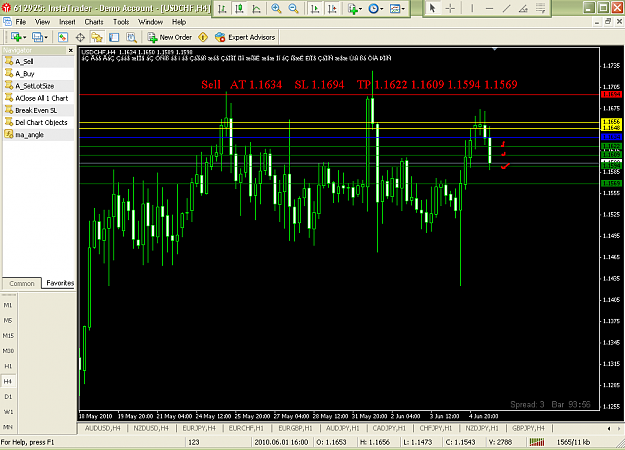Viewport: 625px width, 450px height.
Task: Open the View menu
Action: tap(42, 22)
